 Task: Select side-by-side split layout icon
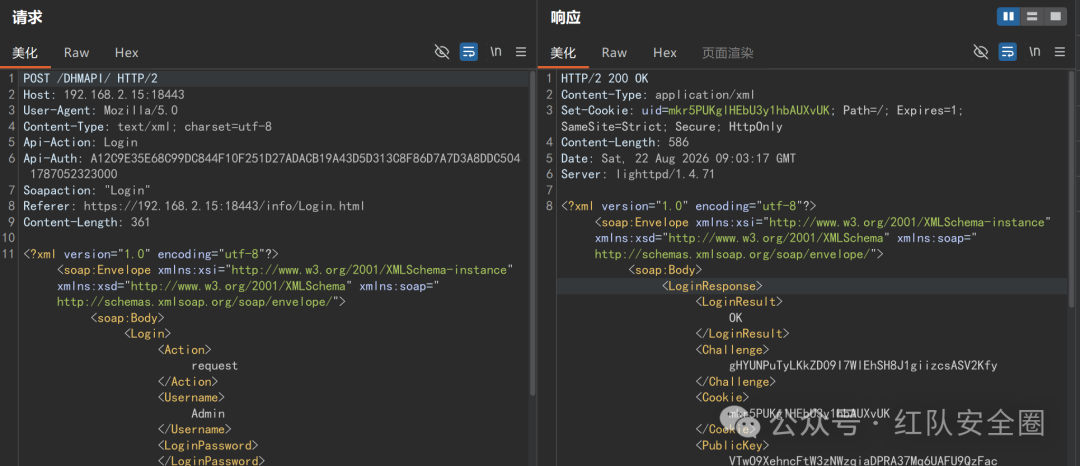coord(1008,17)
